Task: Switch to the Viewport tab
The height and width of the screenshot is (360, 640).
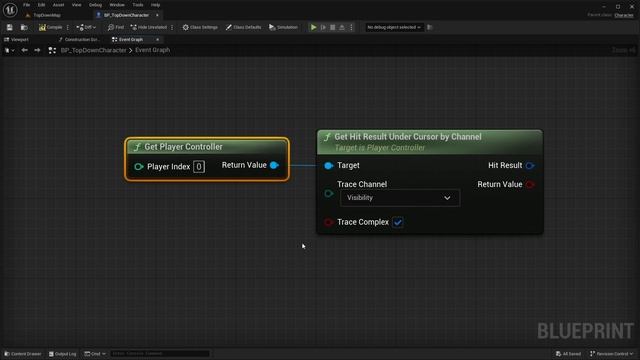Action: point(16,40)
